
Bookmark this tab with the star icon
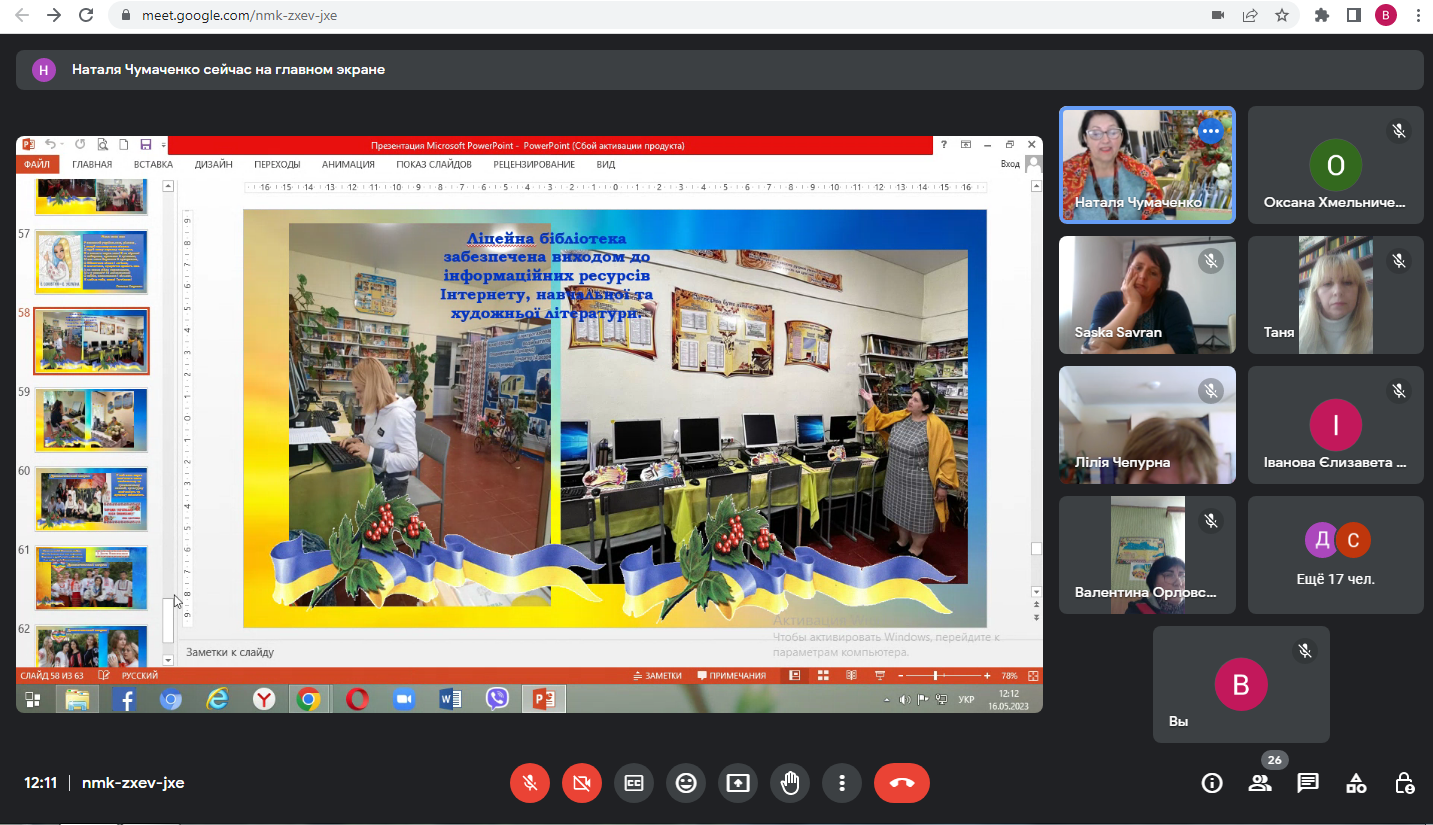(1281, 15)
